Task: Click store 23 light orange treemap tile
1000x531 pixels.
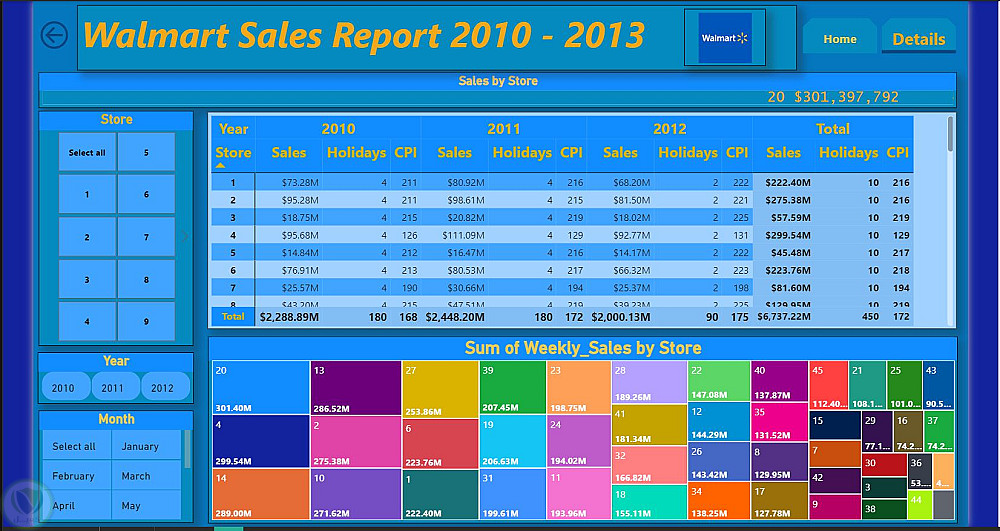Action: (578, 387)
